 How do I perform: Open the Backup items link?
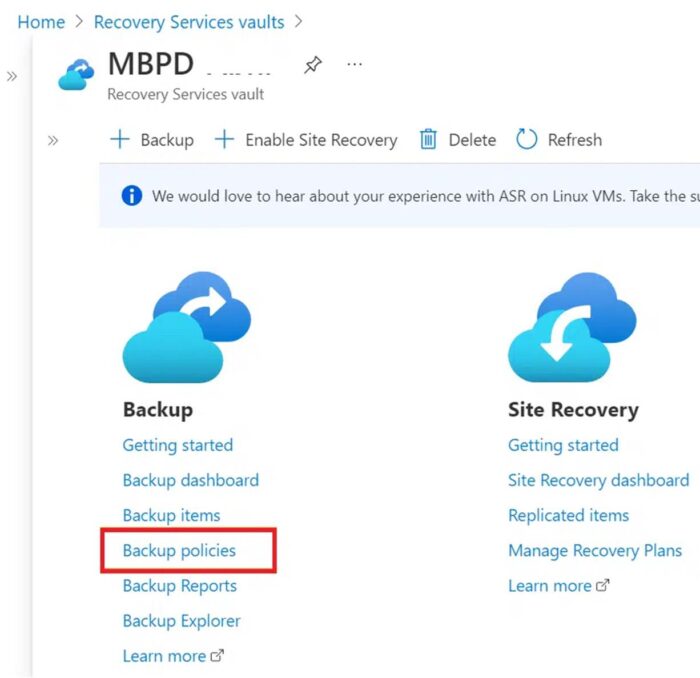[171, 515]
